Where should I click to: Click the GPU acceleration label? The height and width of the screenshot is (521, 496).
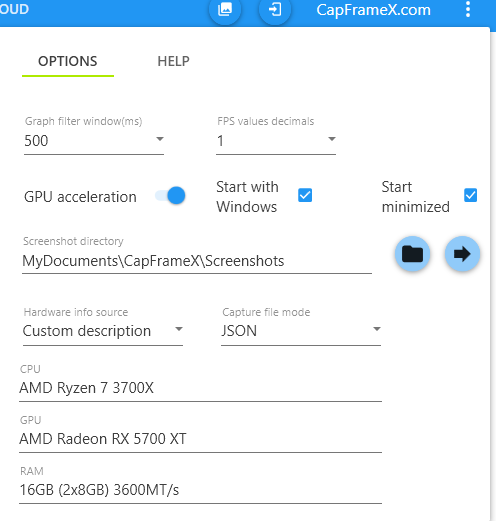click(80, 197)
